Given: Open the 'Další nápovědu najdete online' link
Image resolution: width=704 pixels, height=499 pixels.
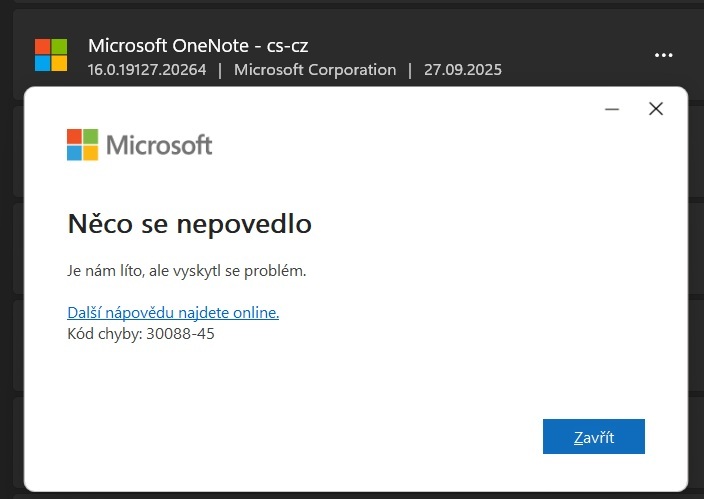Looking at the screenshot, I should point(173,312).
